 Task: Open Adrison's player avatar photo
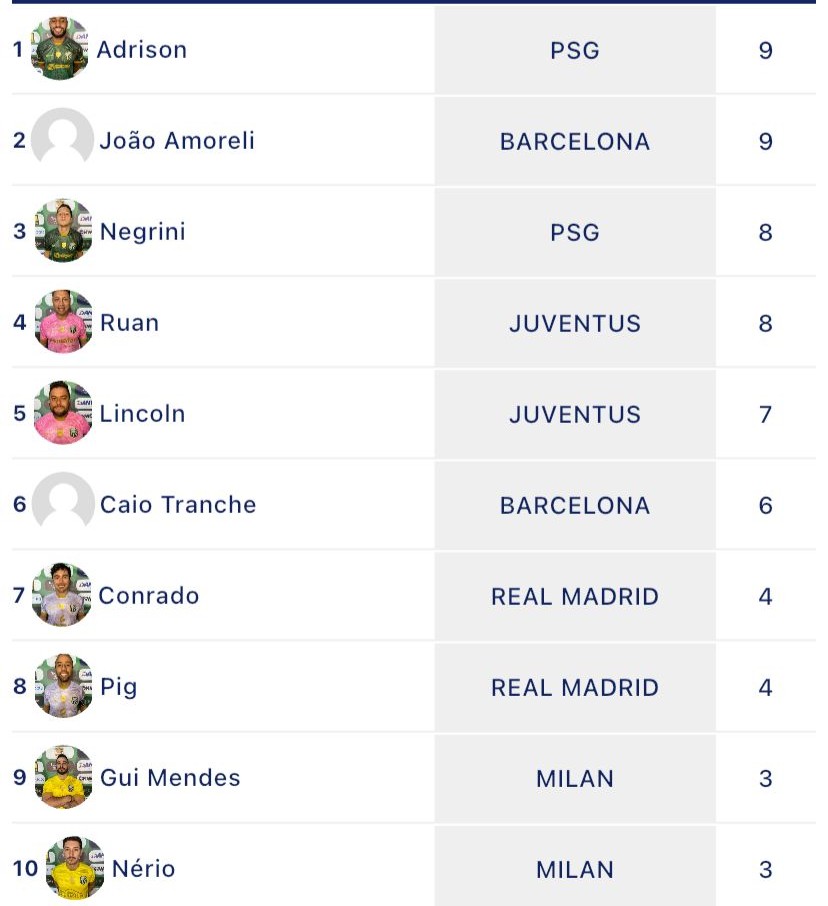point(60,49)
